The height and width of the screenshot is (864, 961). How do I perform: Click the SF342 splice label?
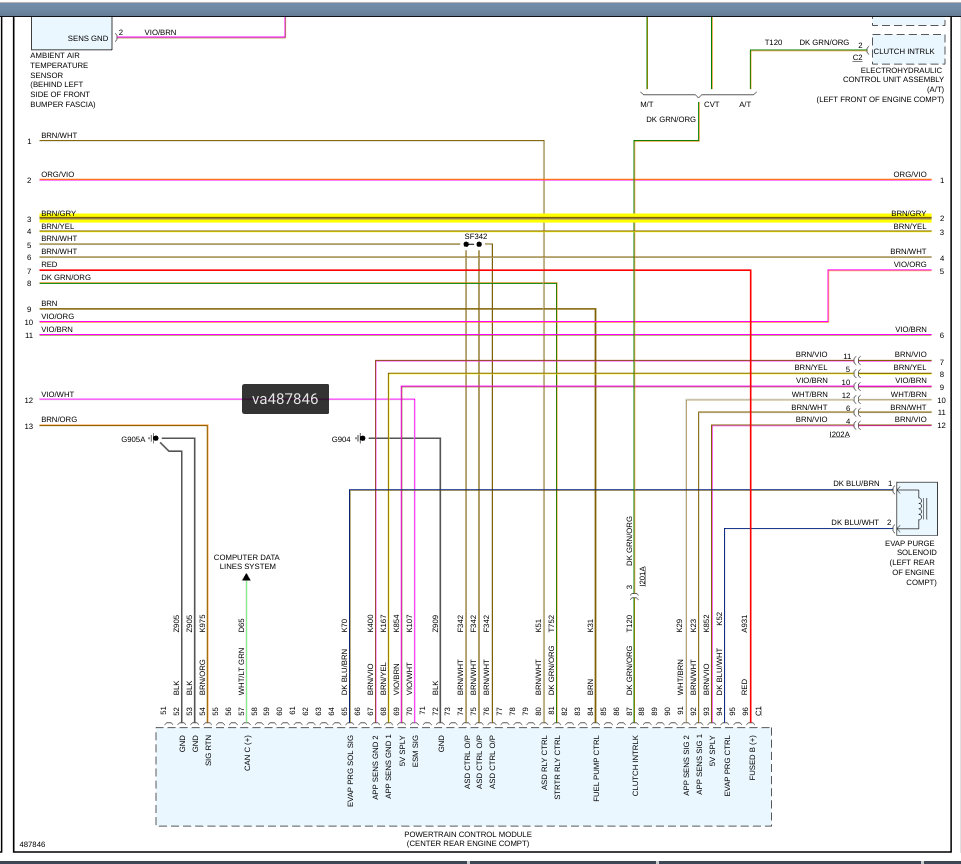(x=476, y=236)
